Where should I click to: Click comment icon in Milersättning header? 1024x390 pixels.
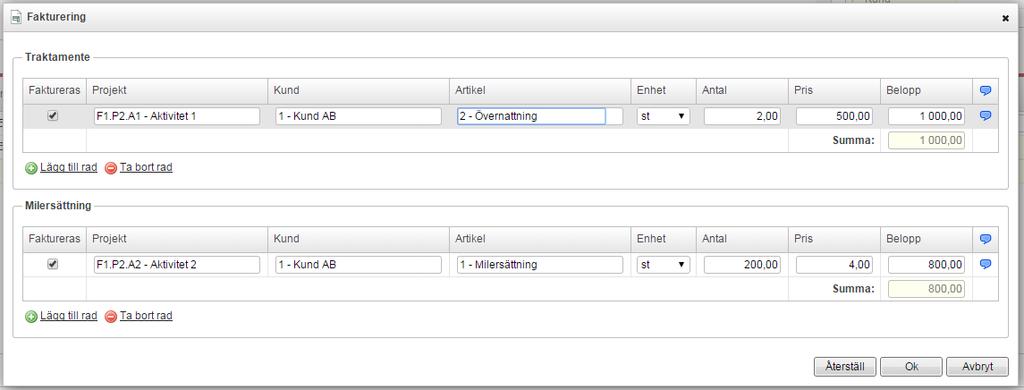click(x=985, y=239)
